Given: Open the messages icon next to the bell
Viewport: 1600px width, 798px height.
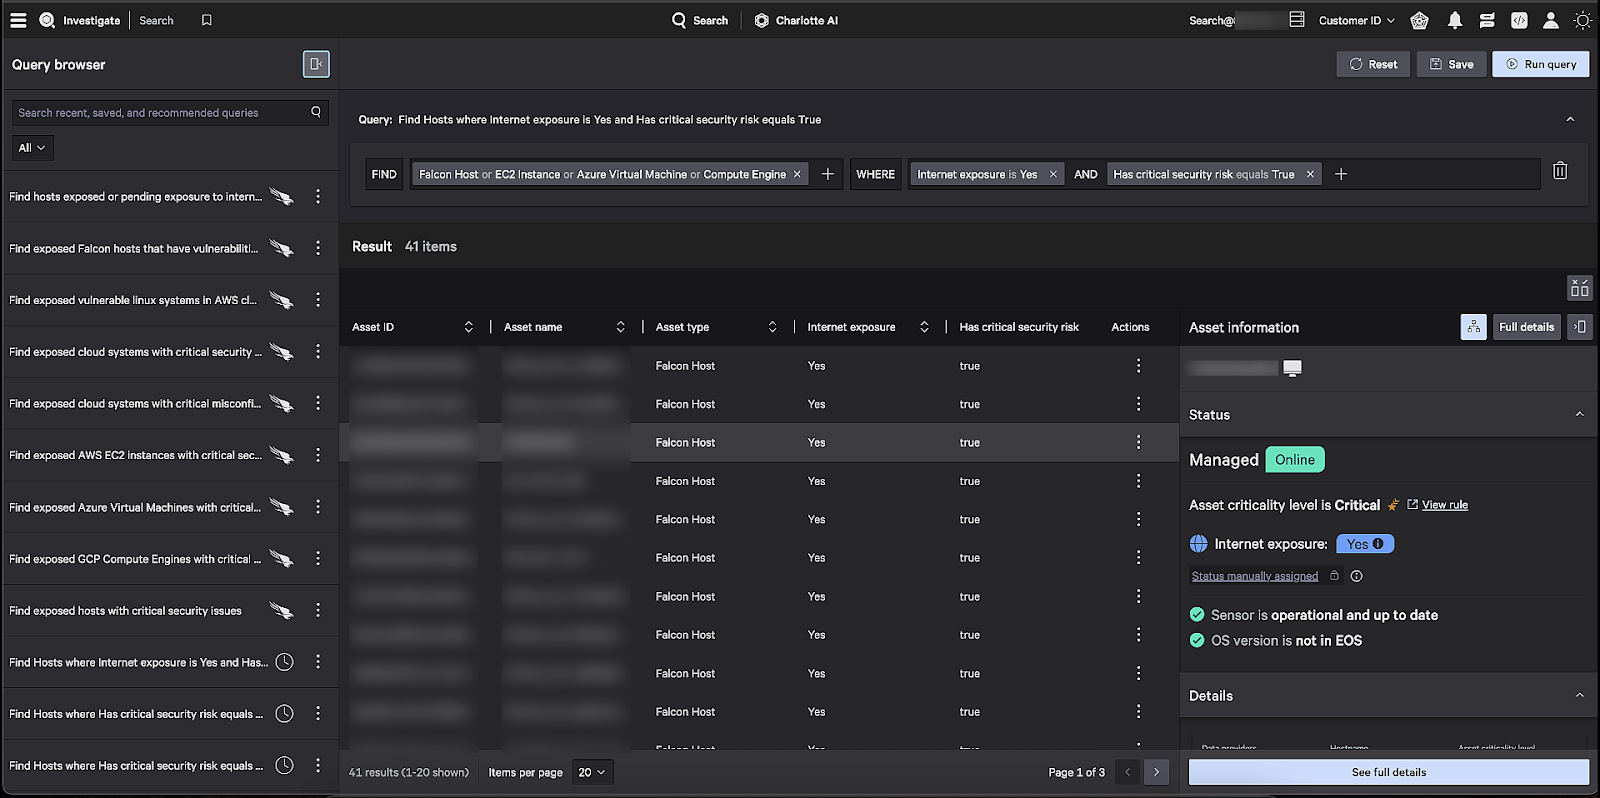Looking at the screenshot, I should coord(1487,20).
